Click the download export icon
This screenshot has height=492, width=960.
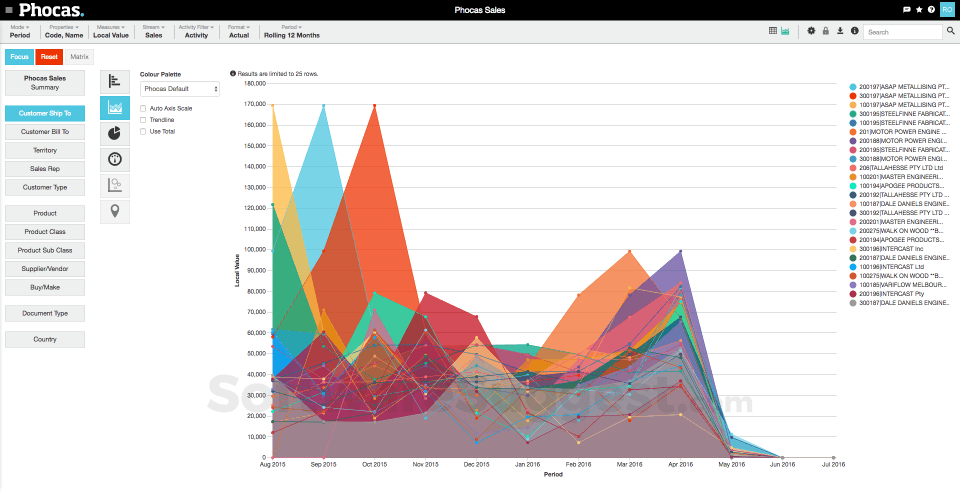coord(840,31)
